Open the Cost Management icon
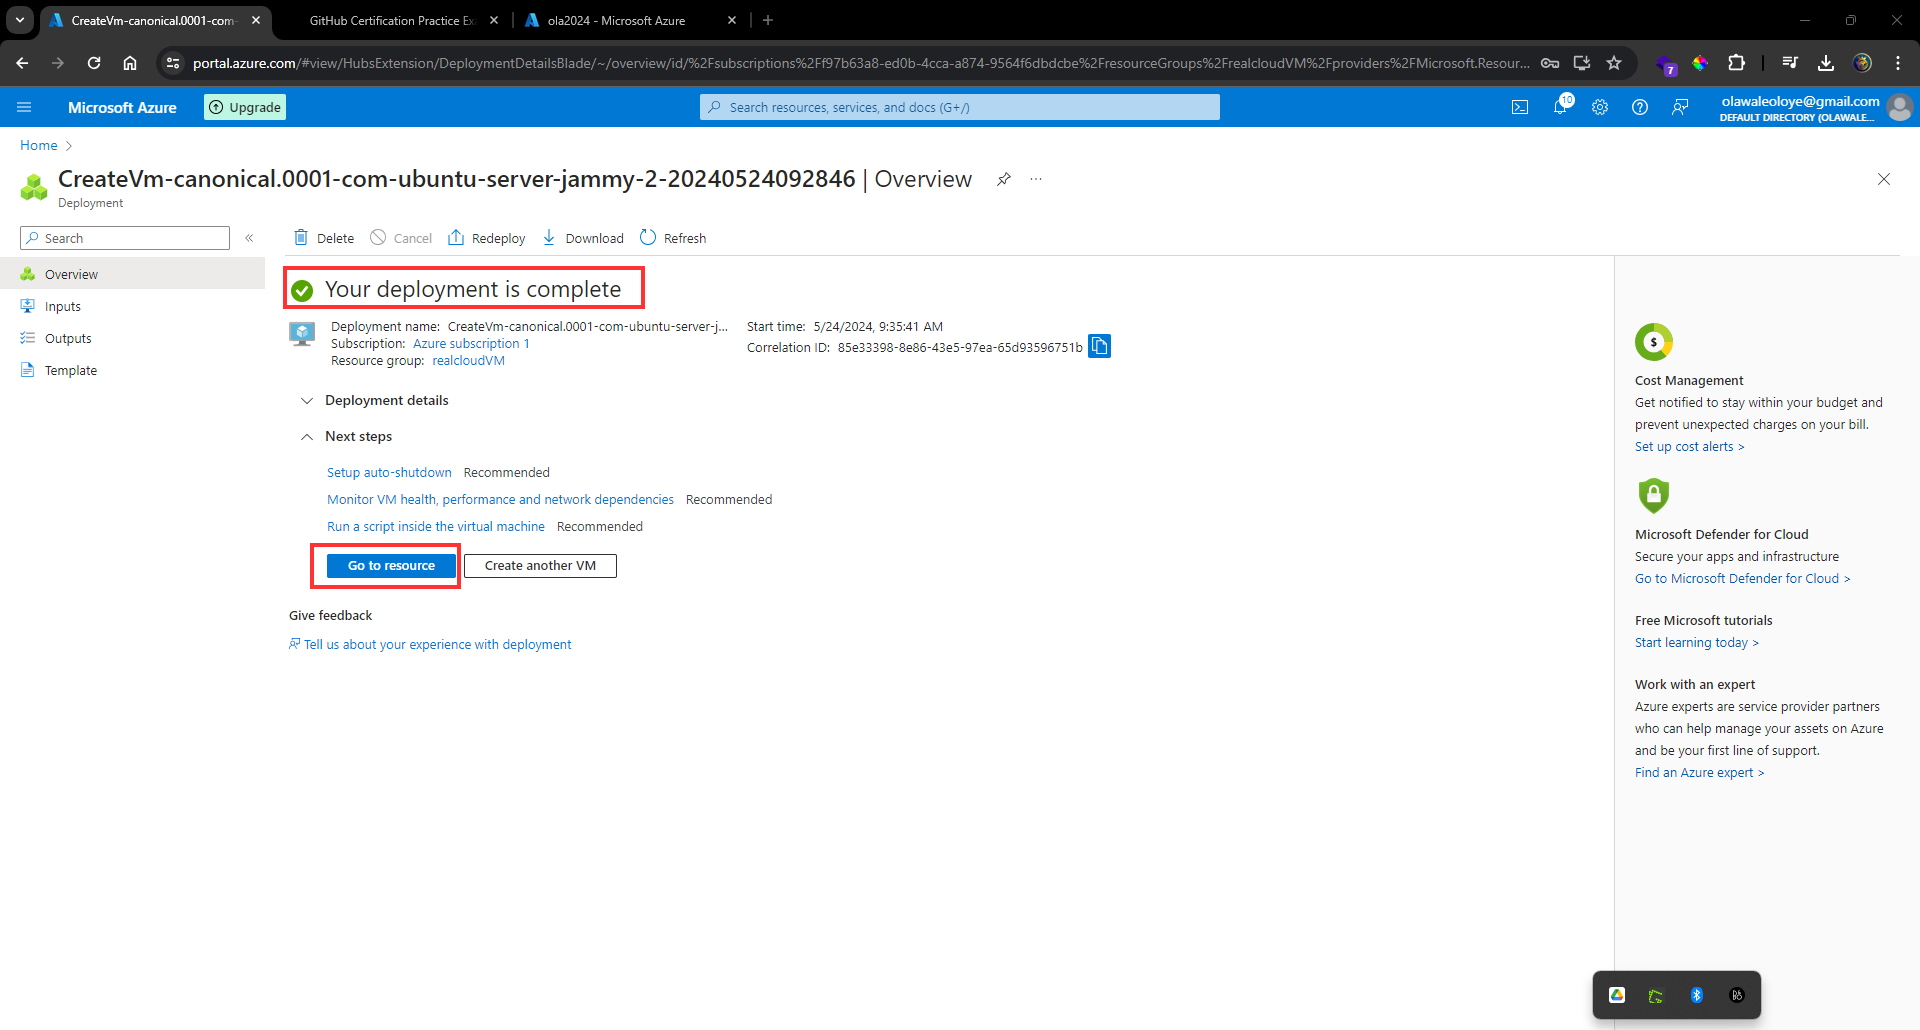 pyautogui.click(x=1654, y=342)
